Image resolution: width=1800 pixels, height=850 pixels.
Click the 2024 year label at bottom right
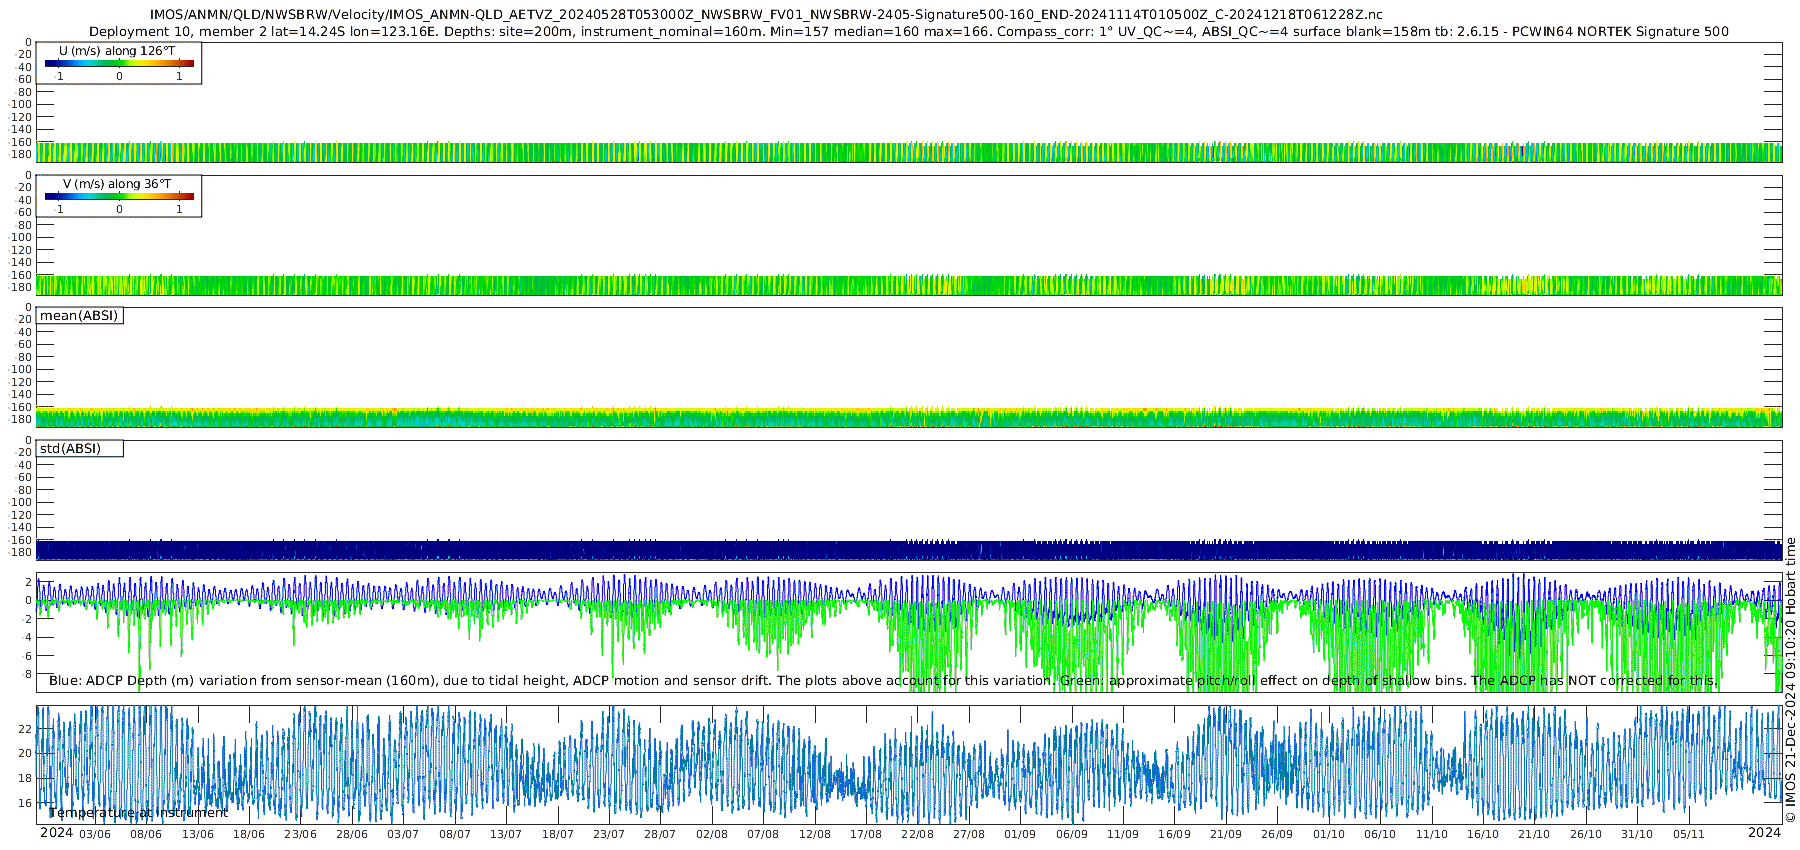pos(1764,833)
